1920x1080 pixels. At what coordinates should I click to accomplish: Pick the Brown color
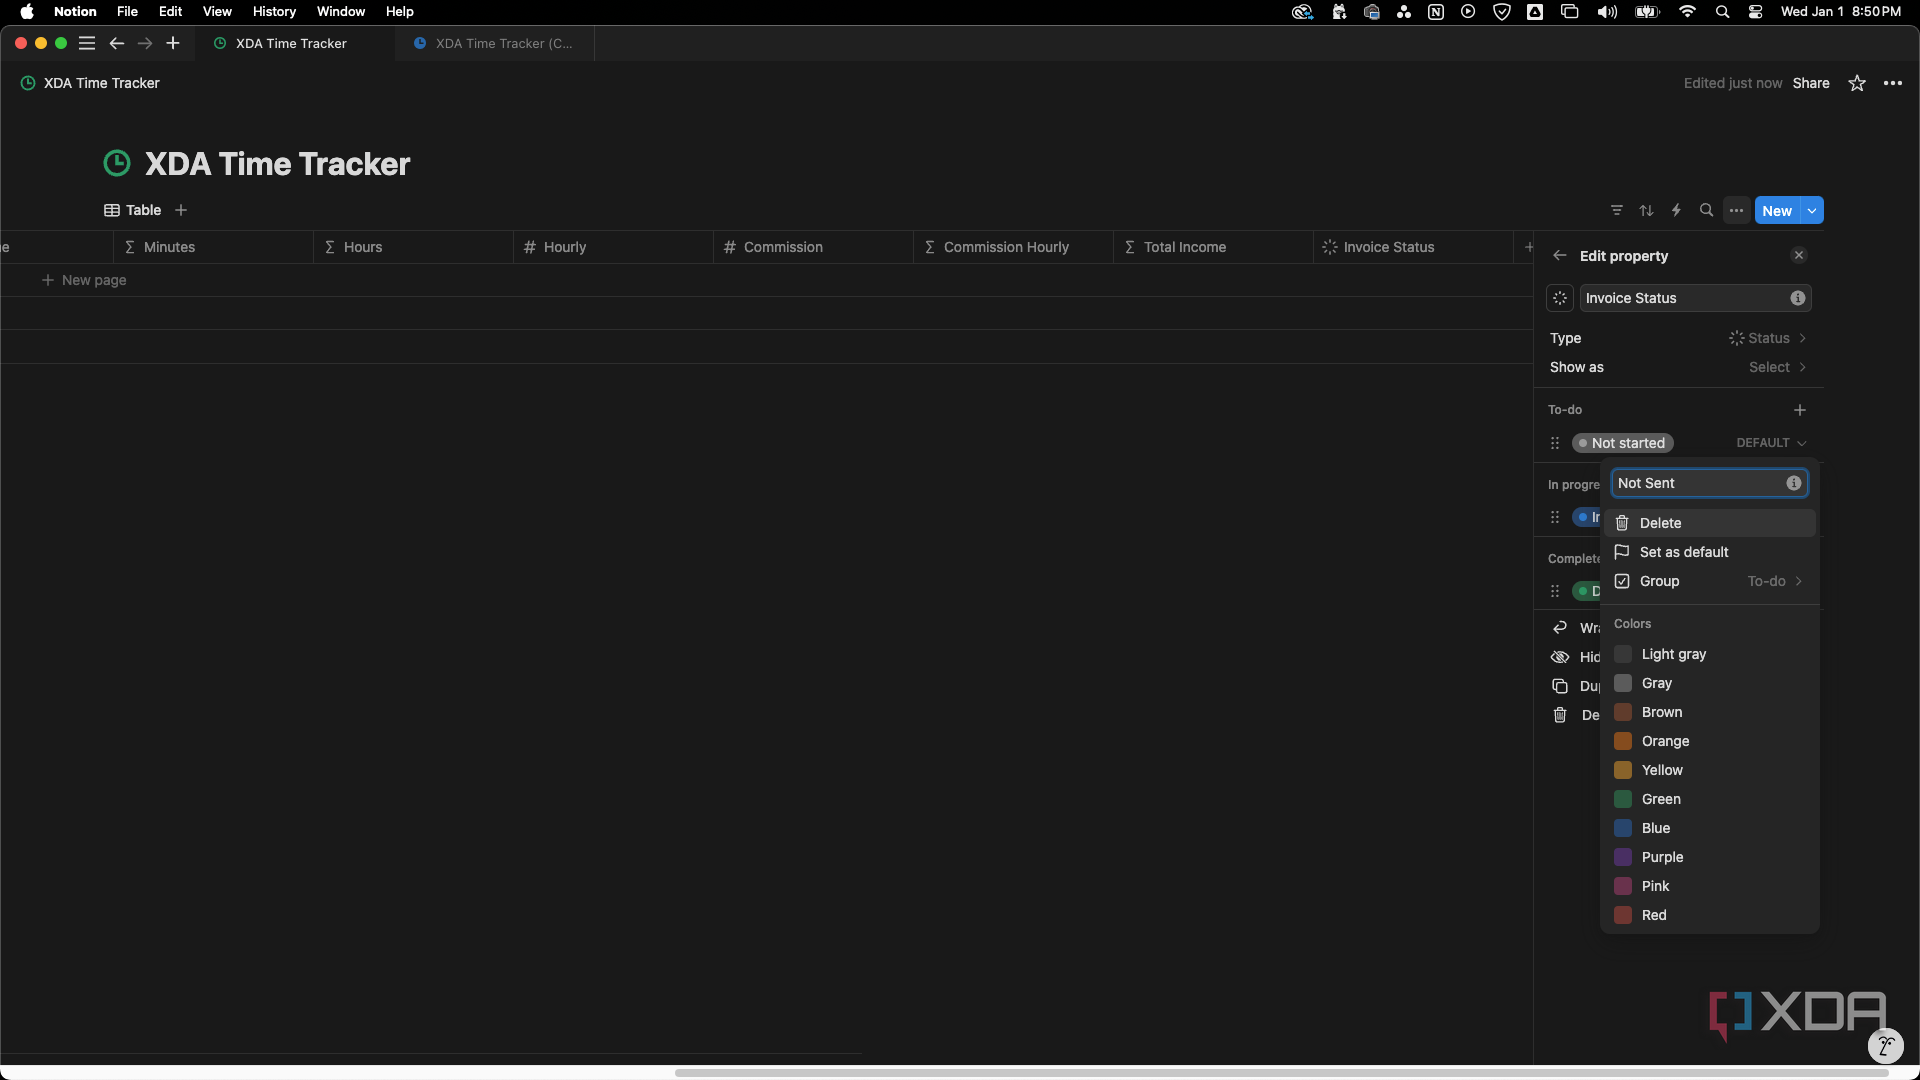[x=1709, y=712]
